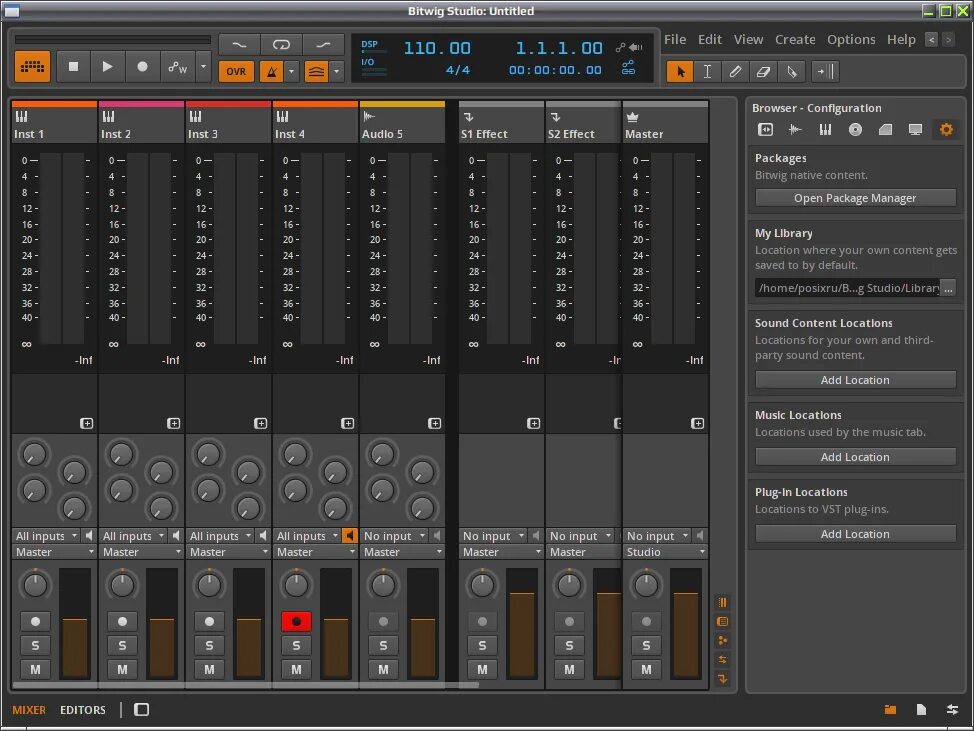Open the View menu
Image resolution: width=974 pixels, height=731 pixels.
pyautogui.click(x=748, y=39)
